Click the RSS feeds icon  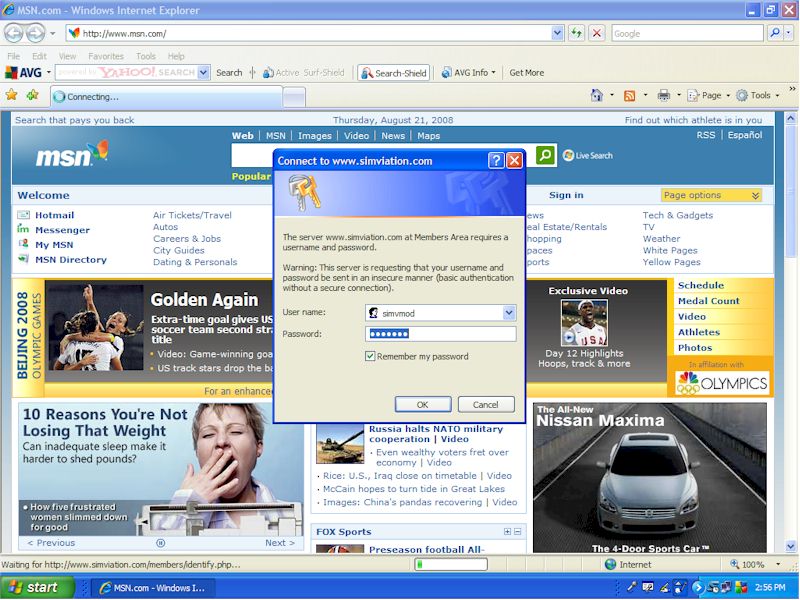tap(629, 96)
